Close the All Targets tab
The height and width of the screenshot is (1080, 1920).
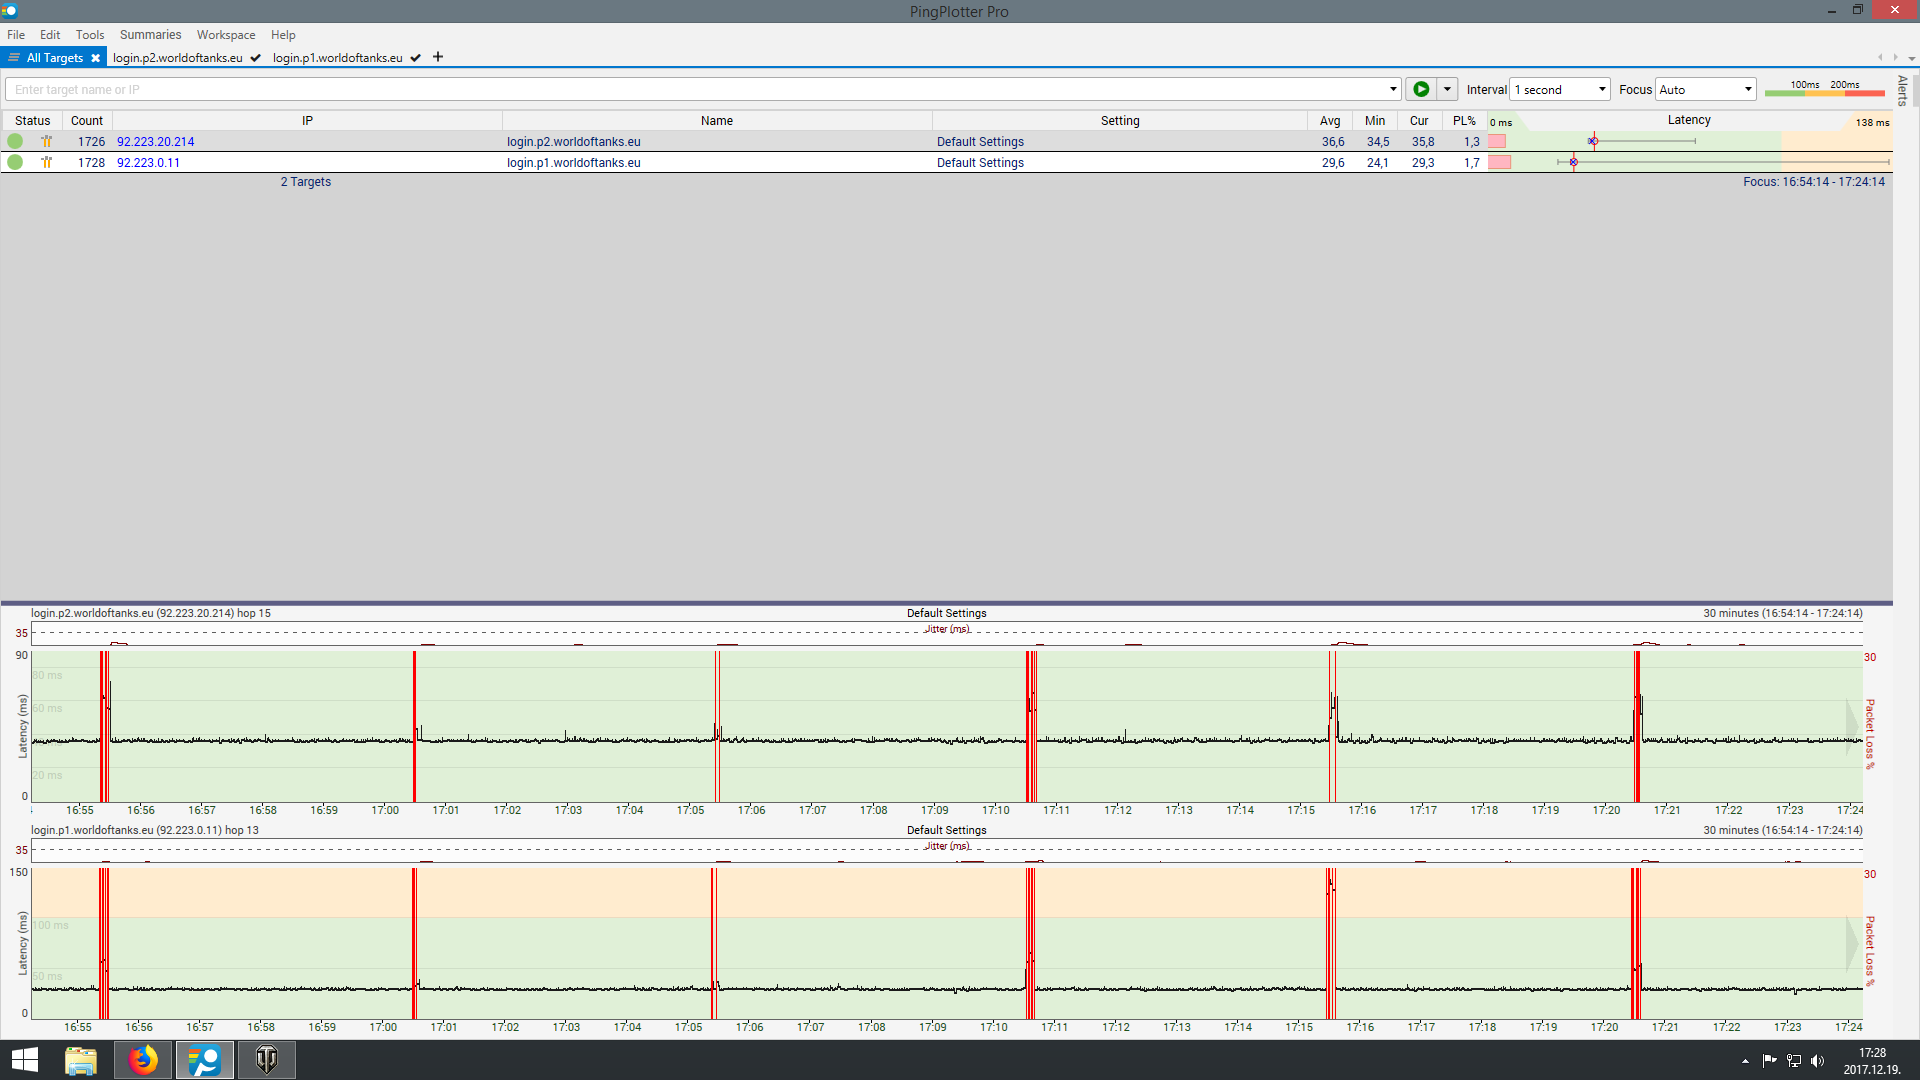(96, 58)
